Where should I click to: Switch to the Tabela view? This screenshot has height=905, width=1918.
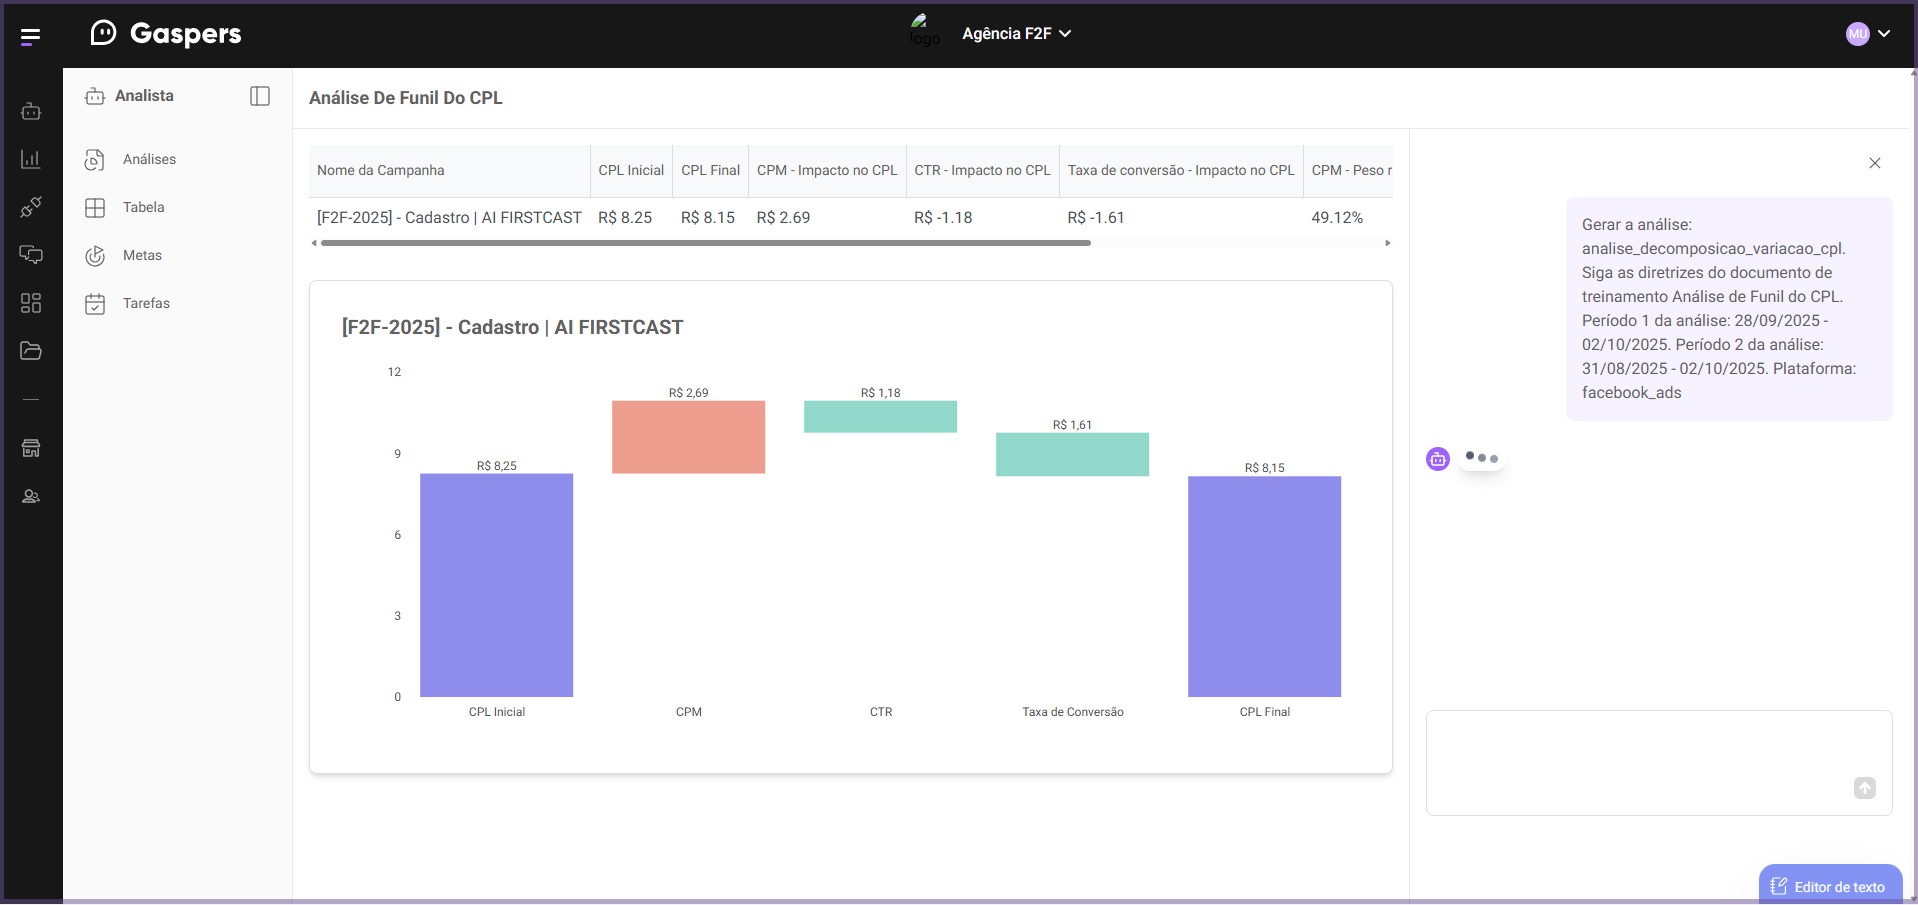pyautogui.click(x=144, y=207)
